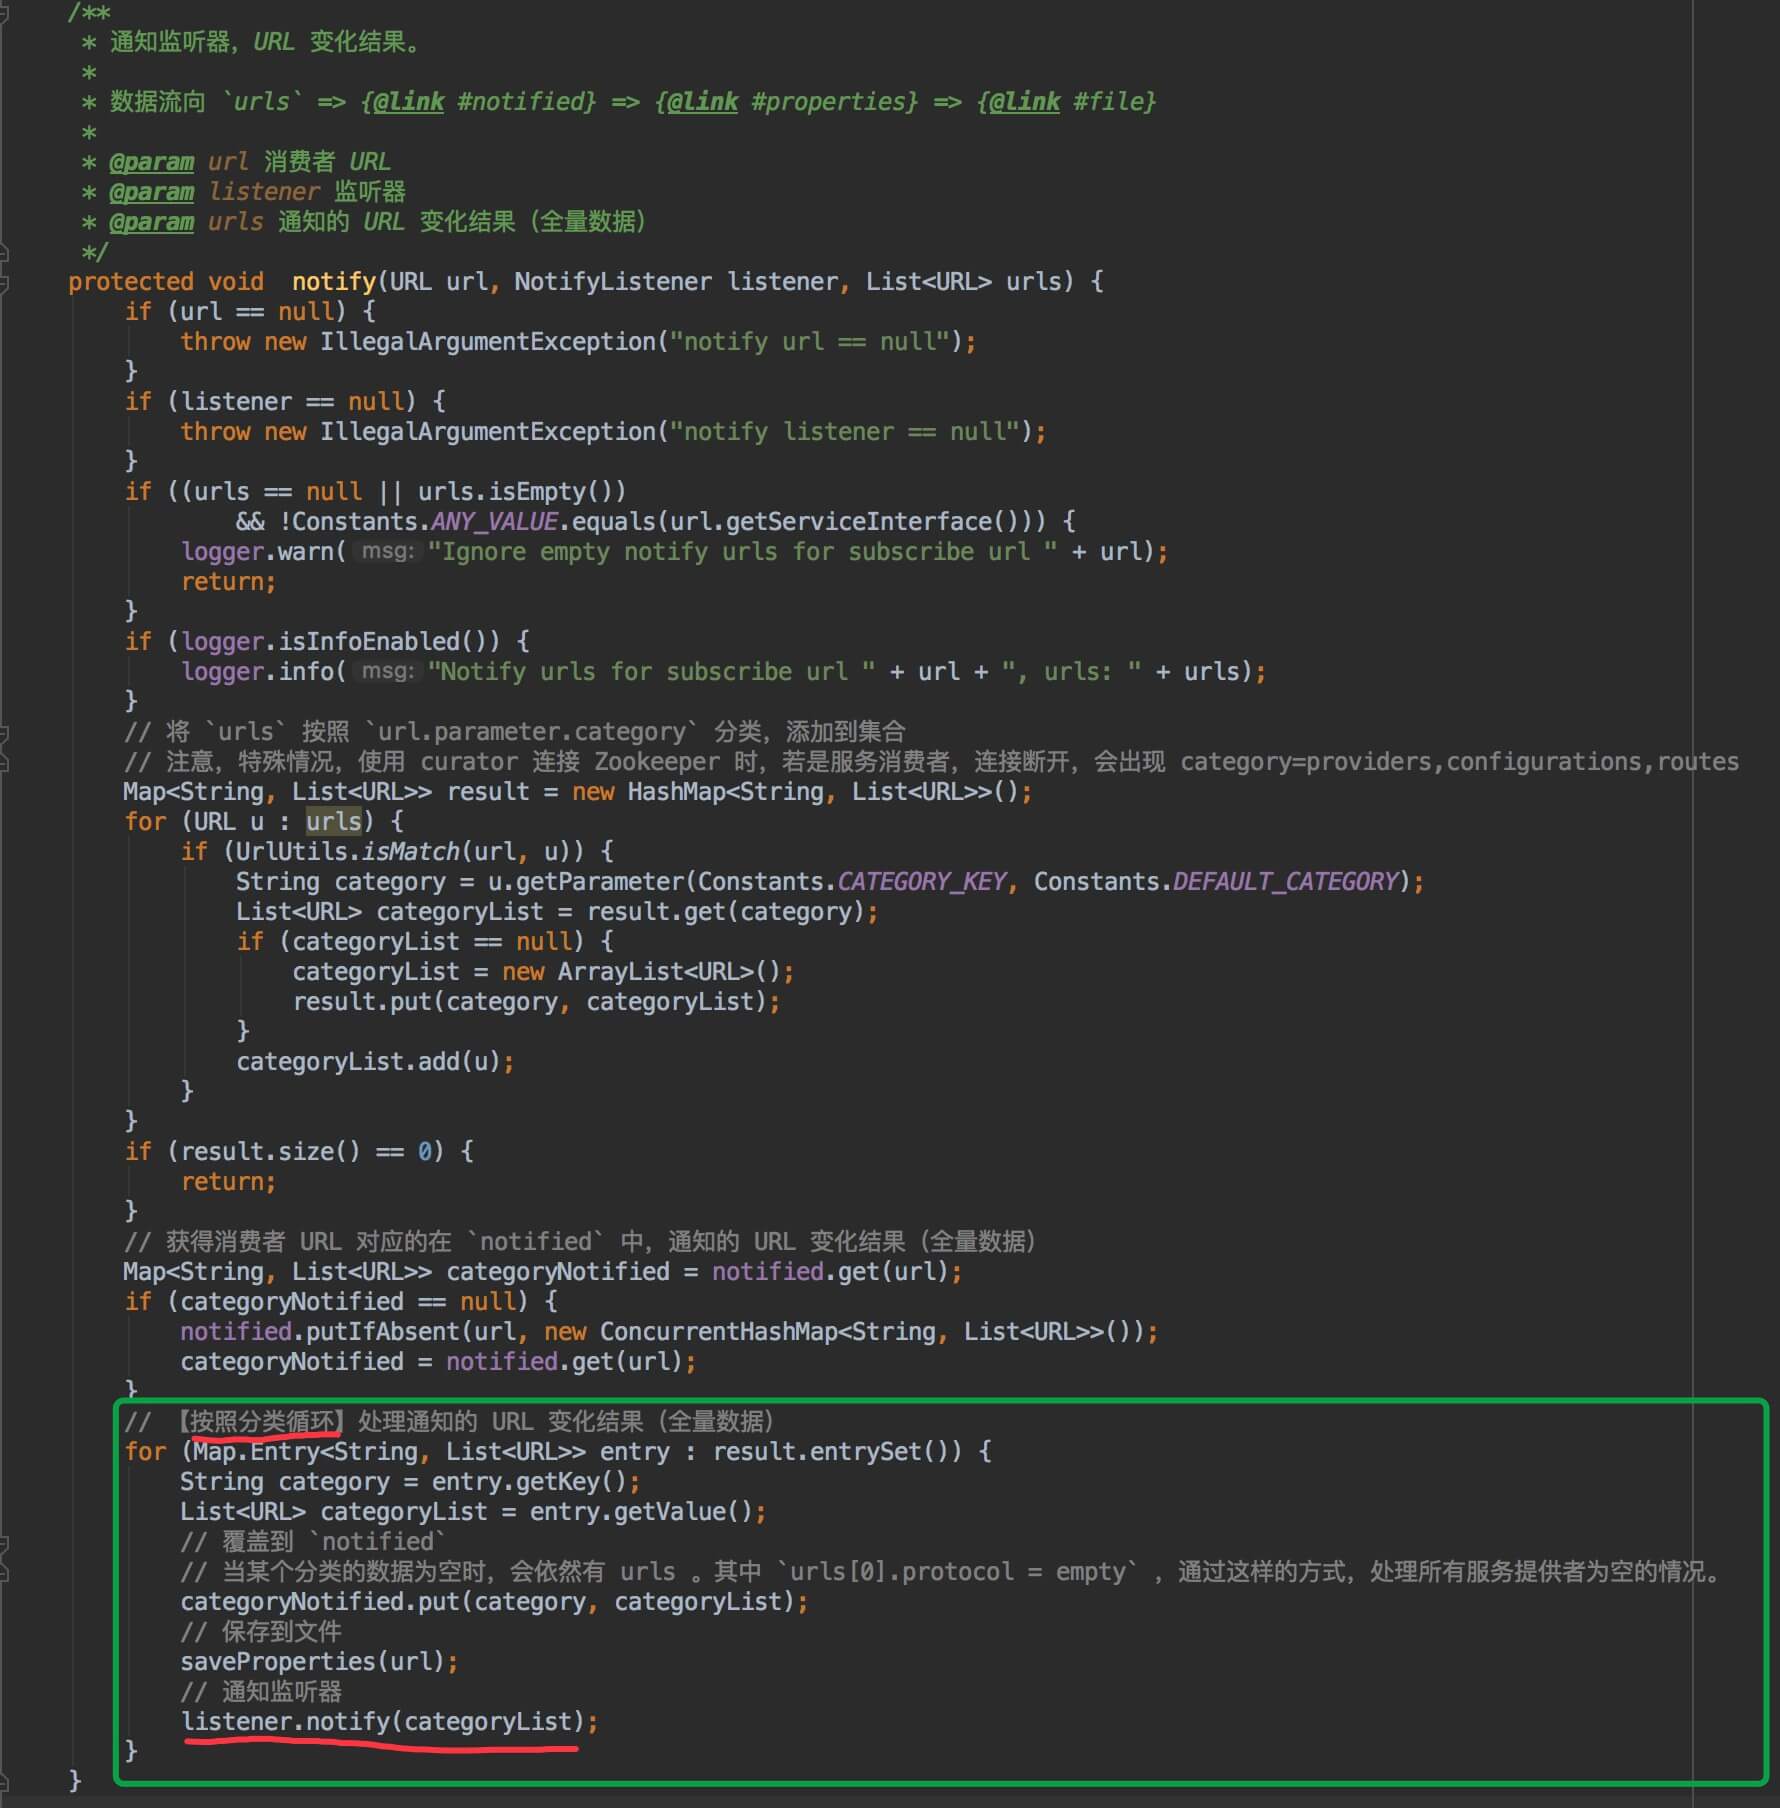The width and height of the screenshot is (1780, 1808).
Task: Place cursor on notify method name in signature
Action: point(334,282)
